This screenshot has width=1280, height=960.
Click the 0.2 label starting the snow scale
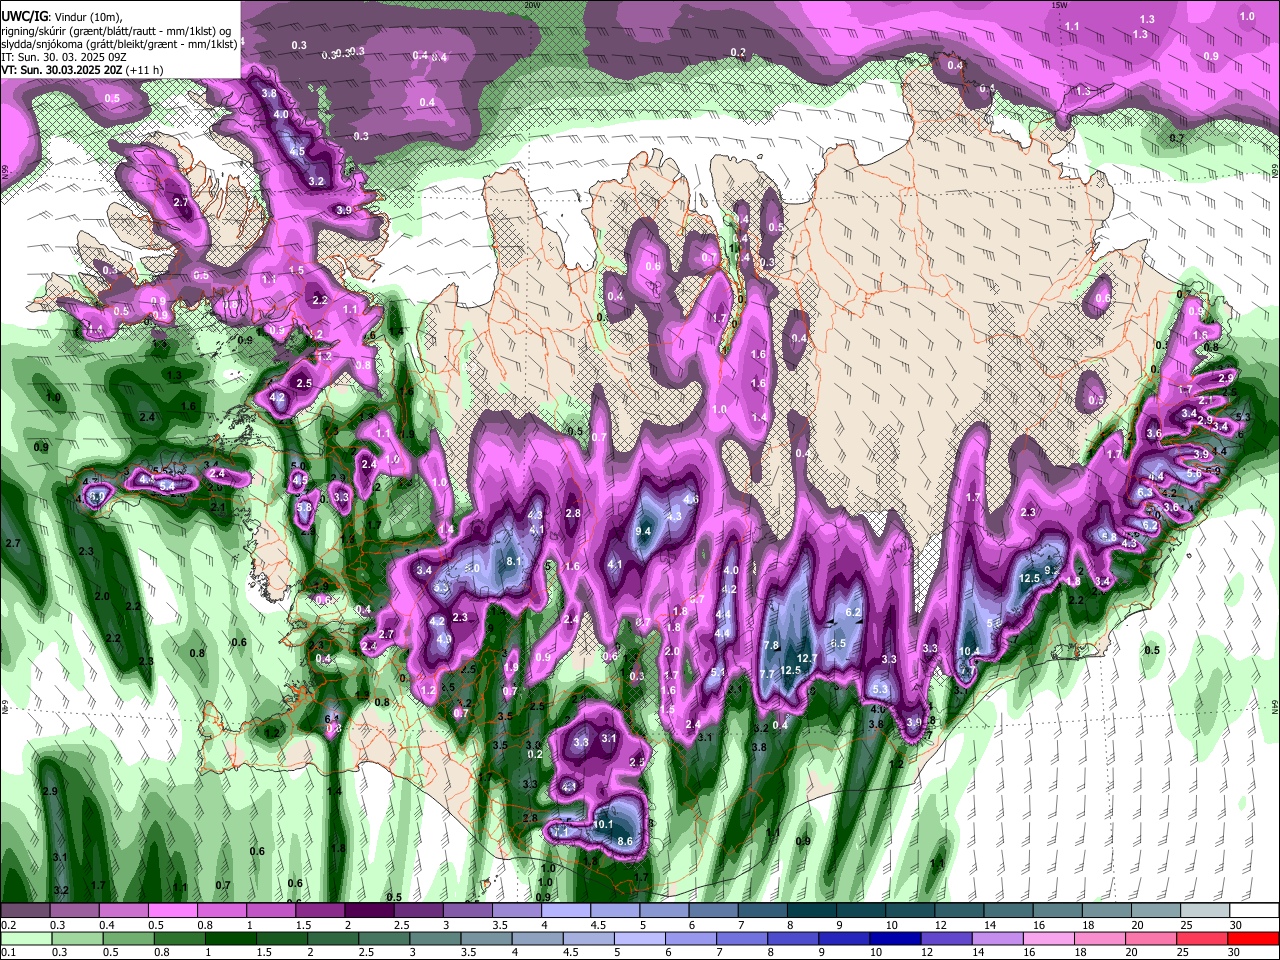coord(8,924)
